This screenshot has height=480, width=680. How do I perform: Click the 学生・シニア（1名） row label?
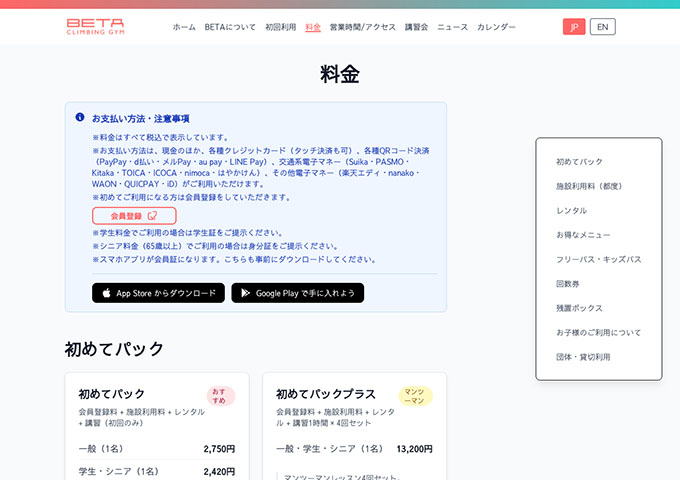pos(119,471)
